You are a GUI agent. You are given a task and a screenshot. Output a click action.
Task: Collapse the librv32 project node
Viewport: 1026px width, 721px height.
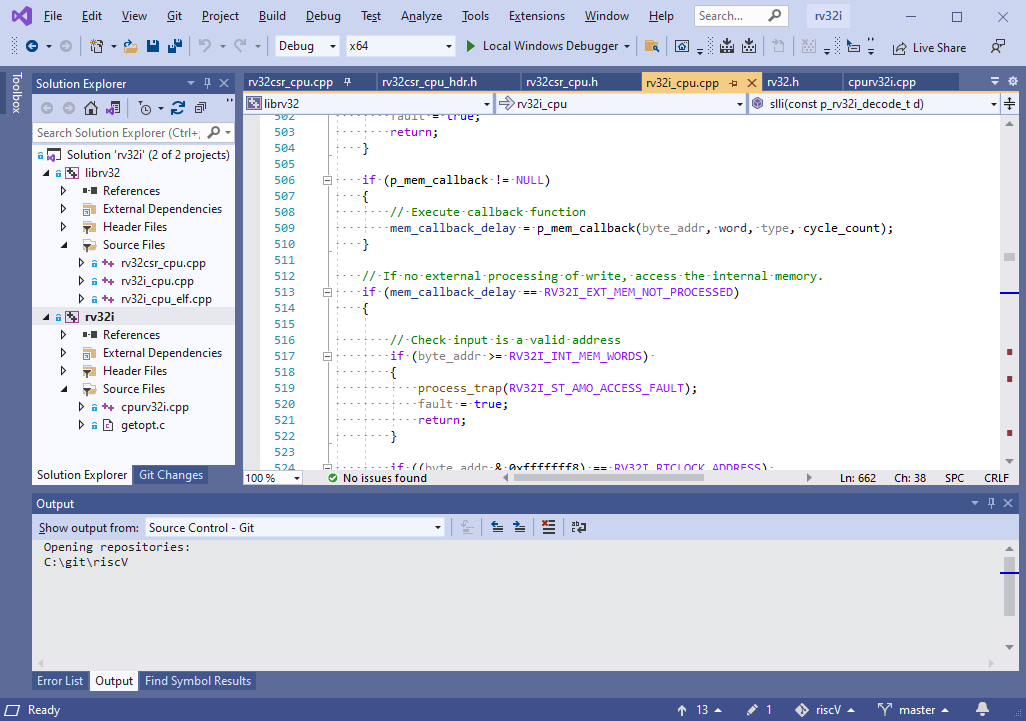point(45,173)
